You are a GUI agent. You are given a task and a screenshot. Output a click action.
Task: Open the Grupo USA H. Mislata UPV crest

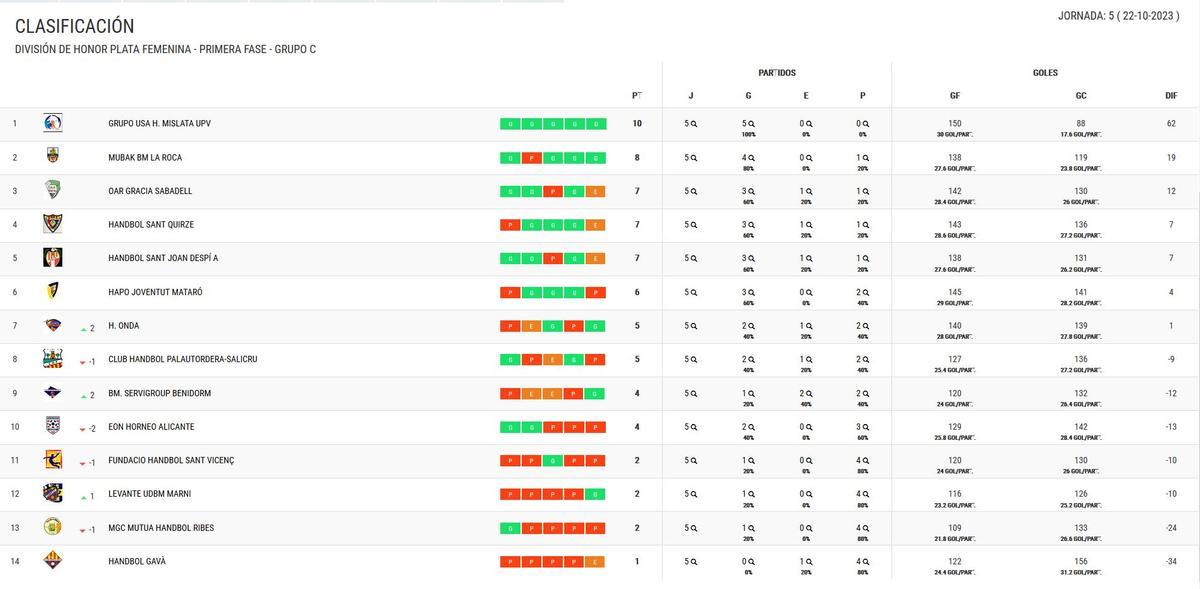(x=52, y=123)
